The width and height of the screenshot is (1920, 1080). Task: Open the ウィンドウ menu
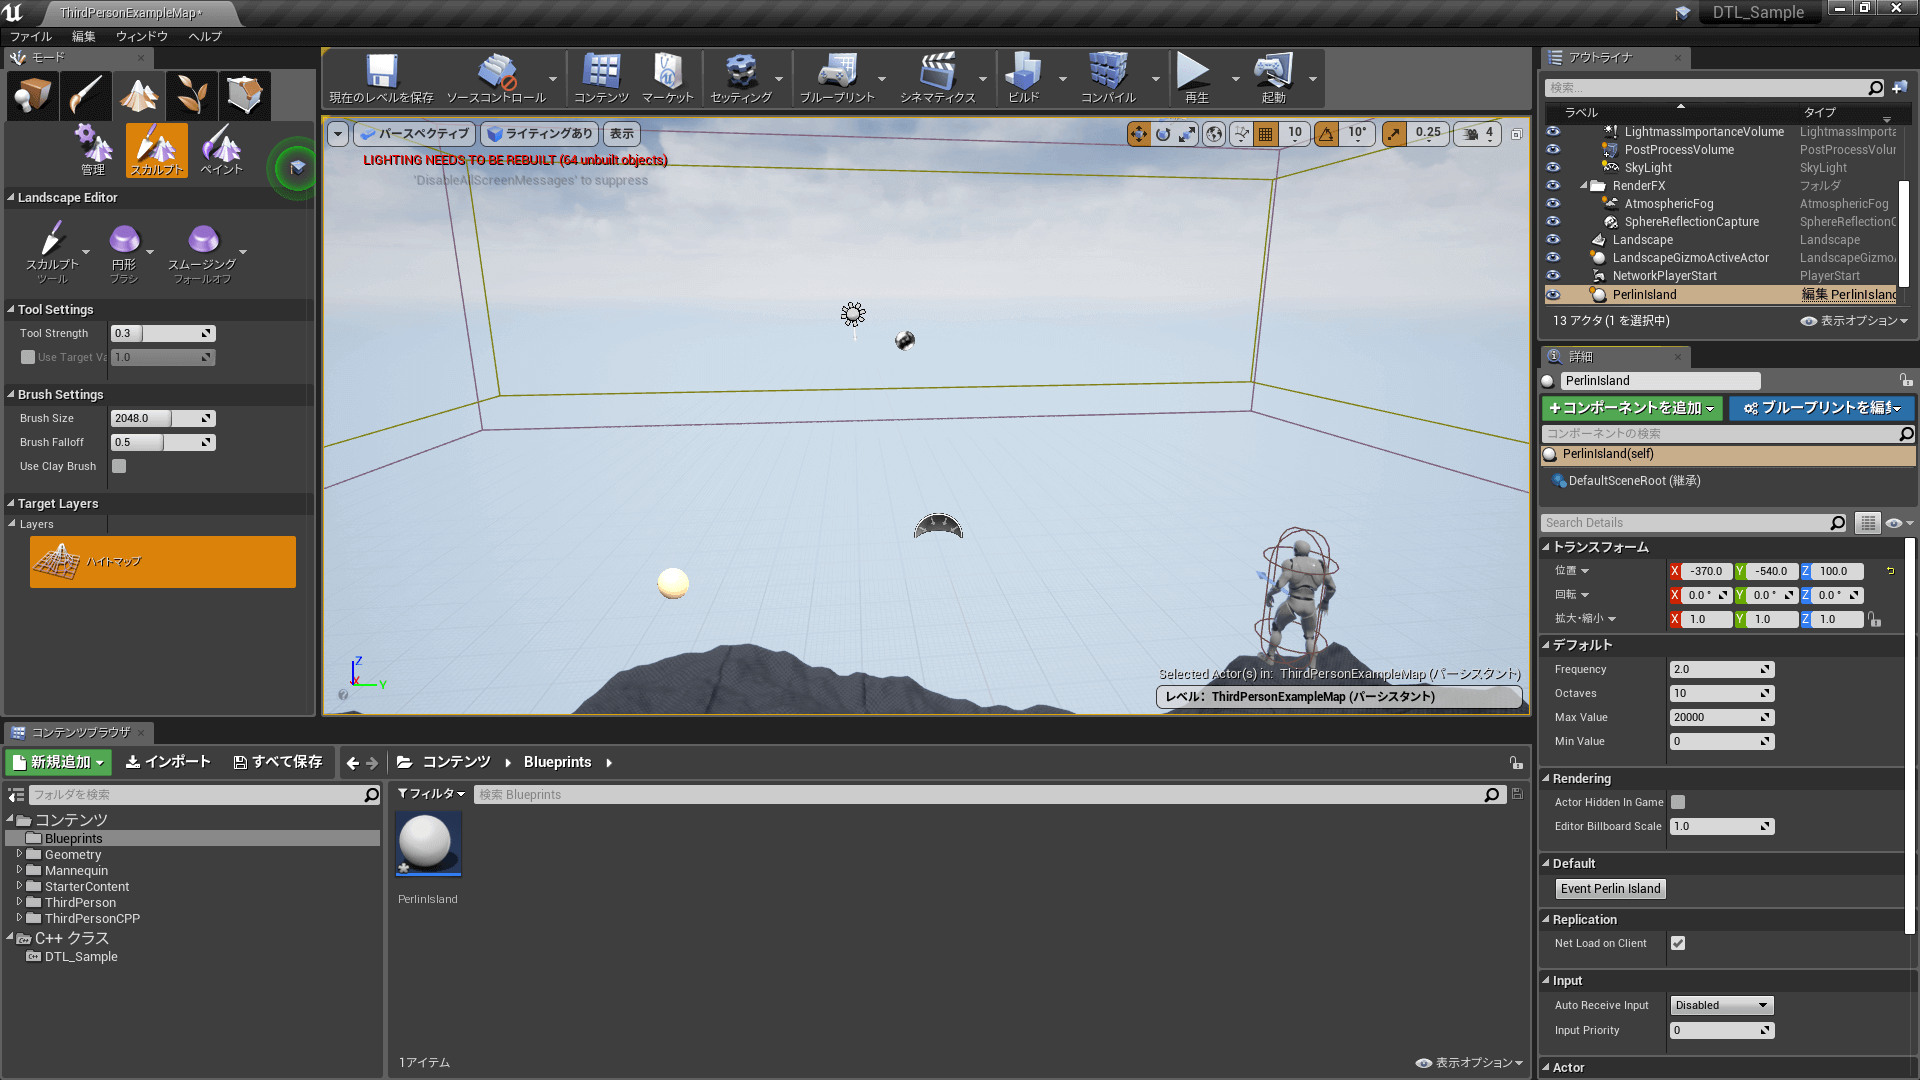(141, 36)
